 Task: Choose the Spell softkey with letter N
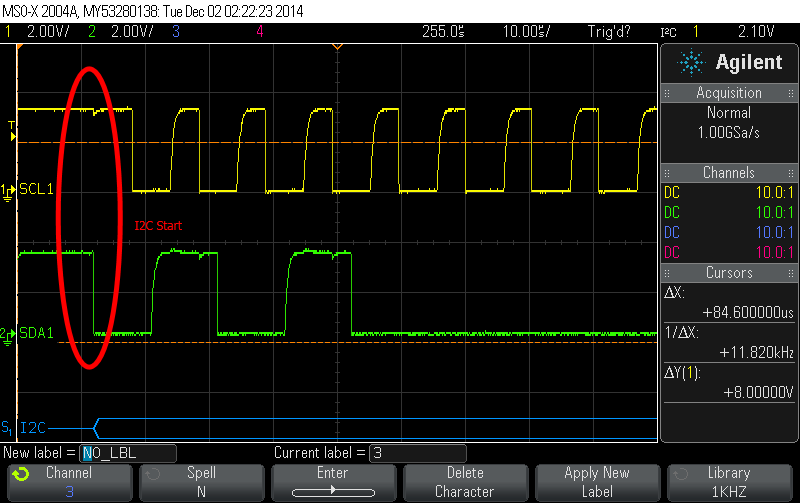pos(202,482)
